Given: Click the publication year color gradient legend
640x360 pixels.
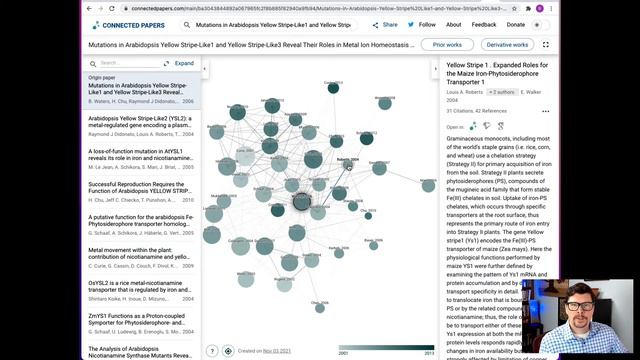Looking at the screenshot, I should [386, 348].
